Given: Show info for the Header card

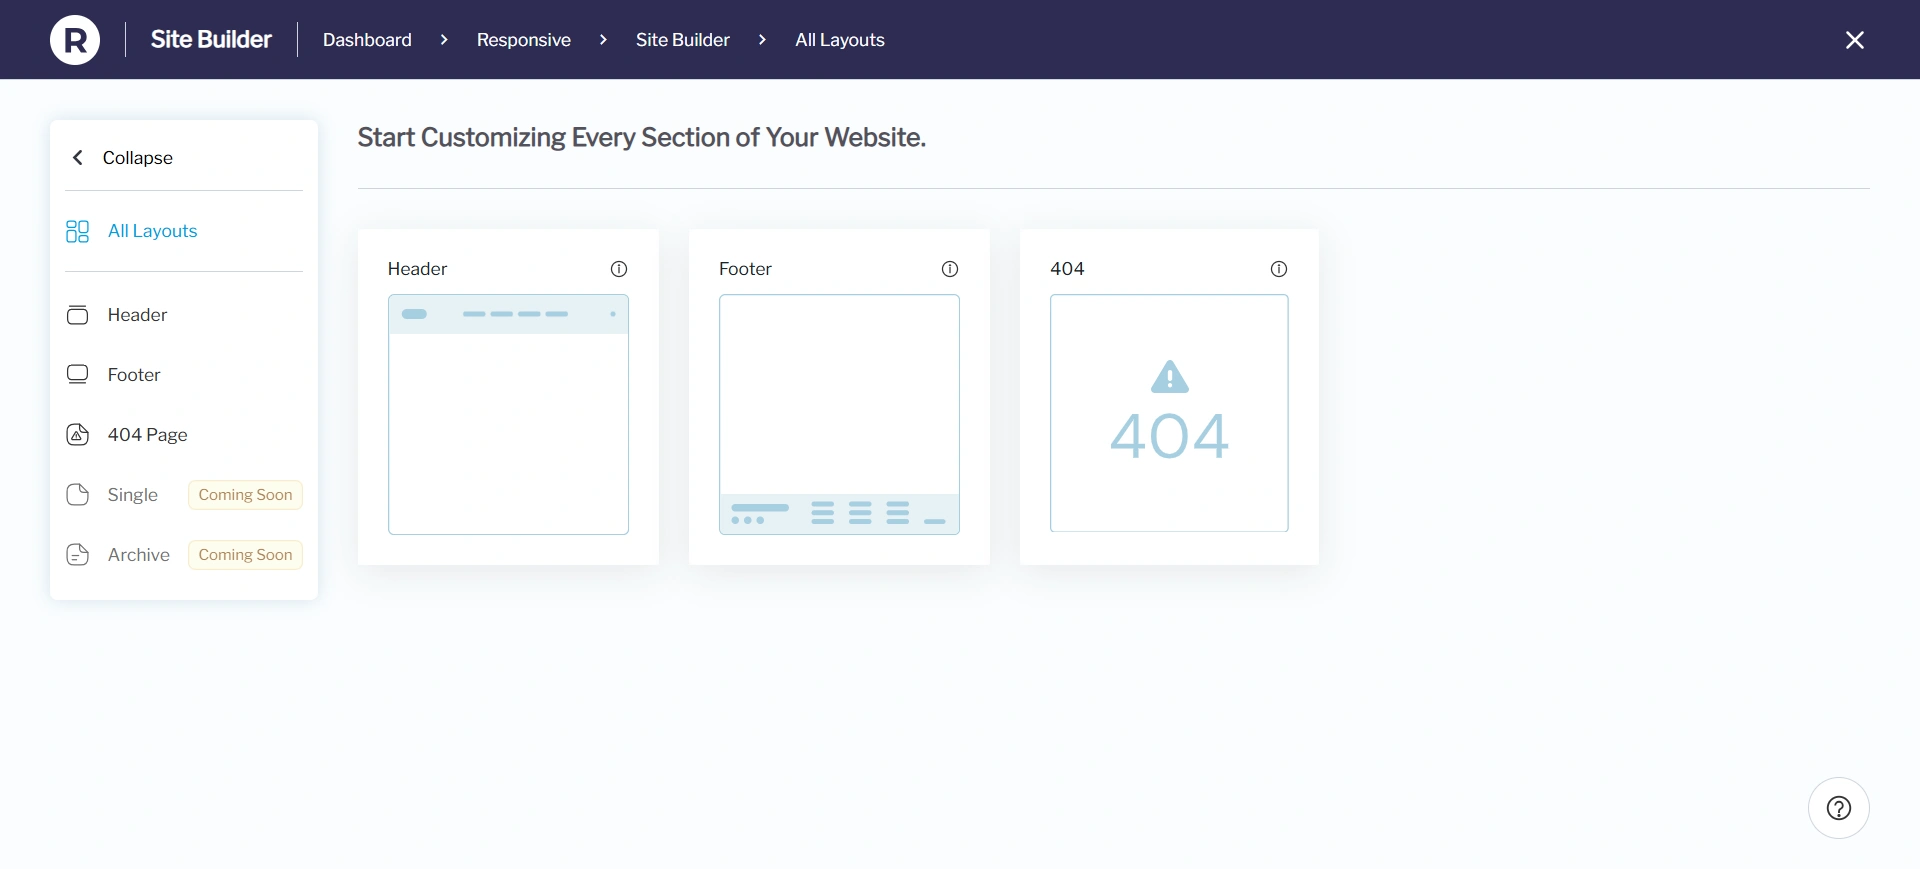Looking at the screenshot, I should 619,269.
